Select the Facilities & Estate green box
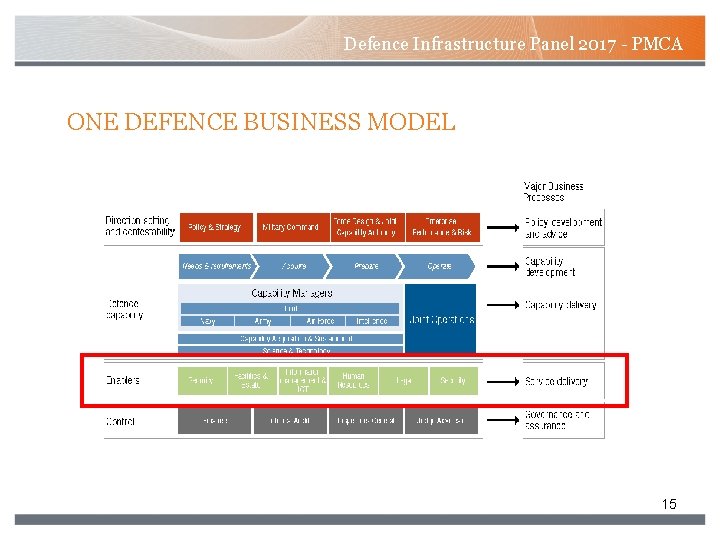 click(253, 381)
